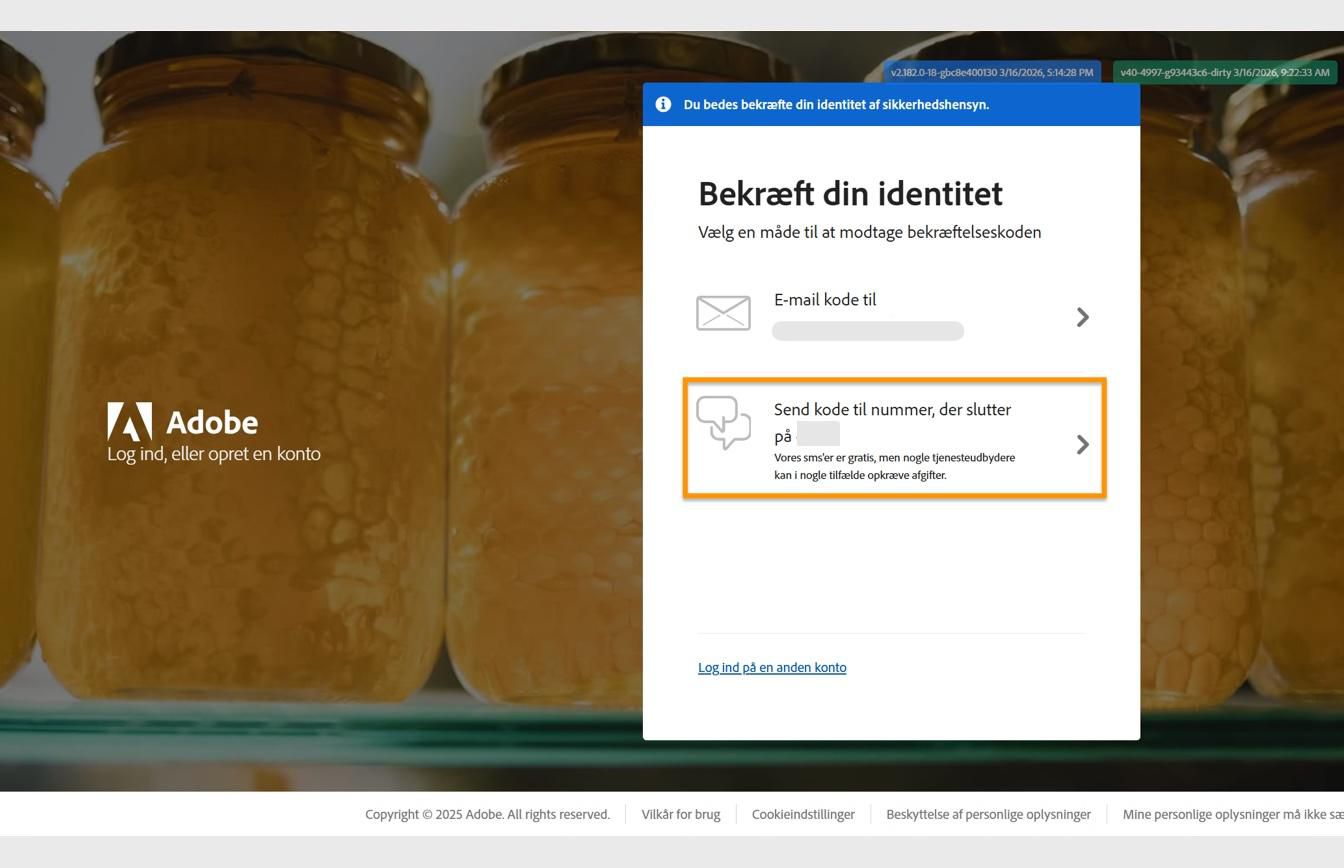Open 'Cookieindstillinger' in the footer

point(803,814)
